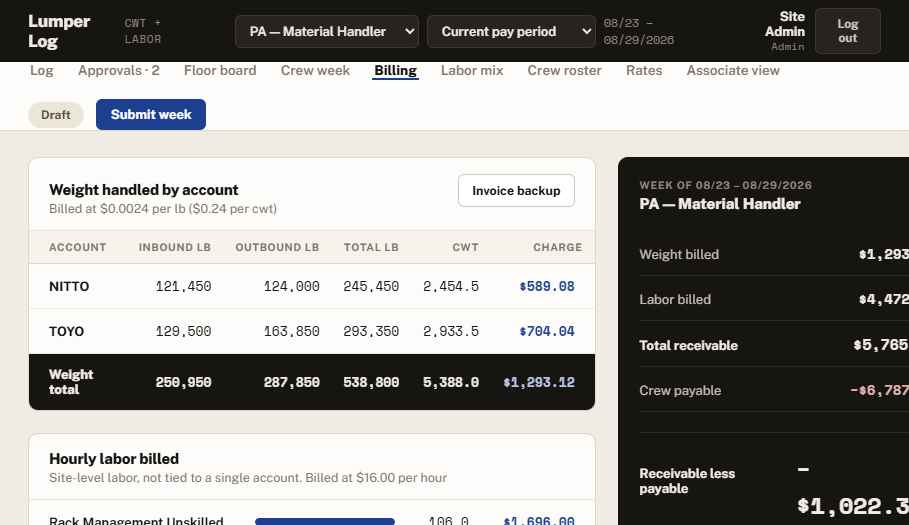Click the Labor billed summary row
Screen dimensions: 909x525
pyautogui.click(x=774, y=300)
